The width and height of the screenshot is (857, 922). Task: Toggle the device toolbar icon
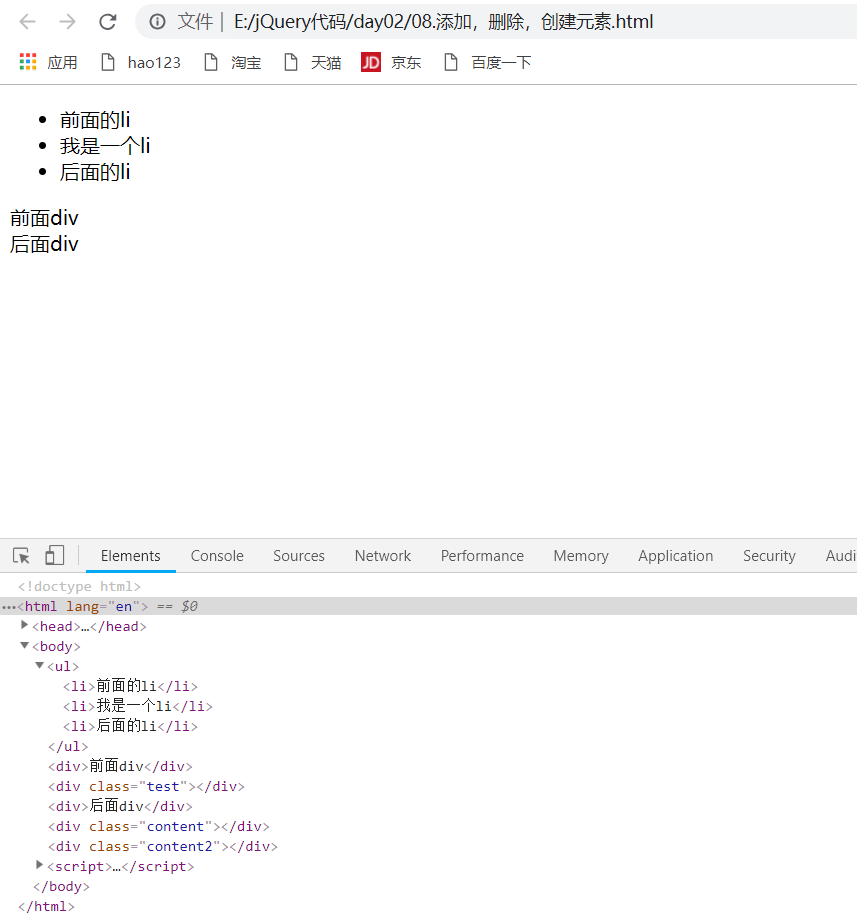pos(55,555)
